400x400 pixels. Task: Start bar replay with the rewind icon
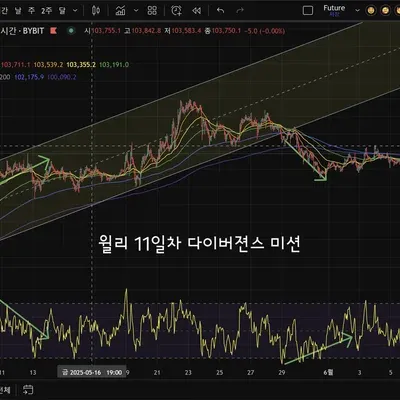pyautogui.click(x=197, y=11)
